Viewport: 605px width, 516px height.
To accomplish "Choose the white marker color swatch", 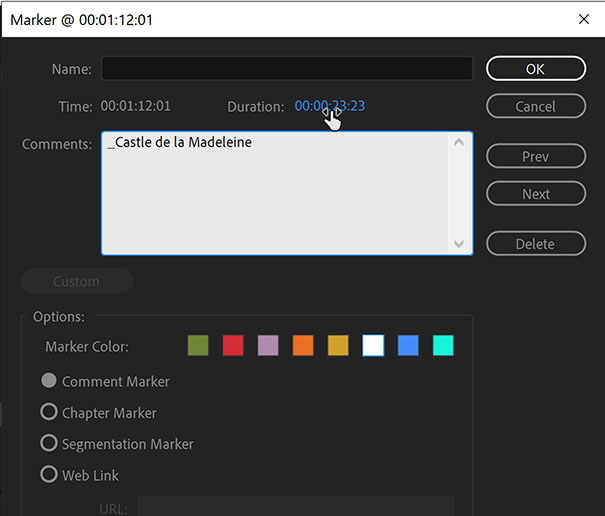I will (373, 346).
